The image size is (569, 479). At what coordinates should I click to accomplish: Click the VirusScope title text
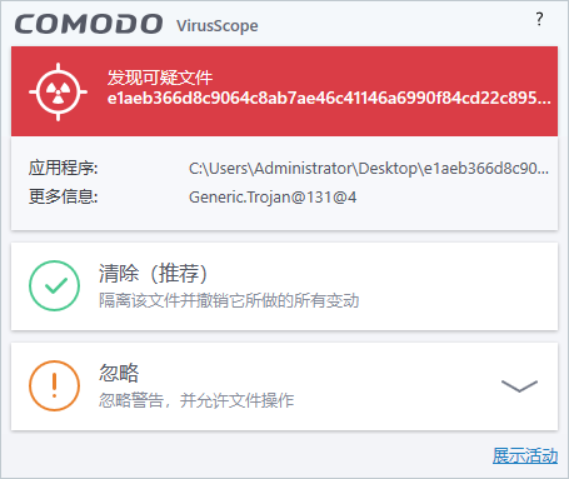217,26
